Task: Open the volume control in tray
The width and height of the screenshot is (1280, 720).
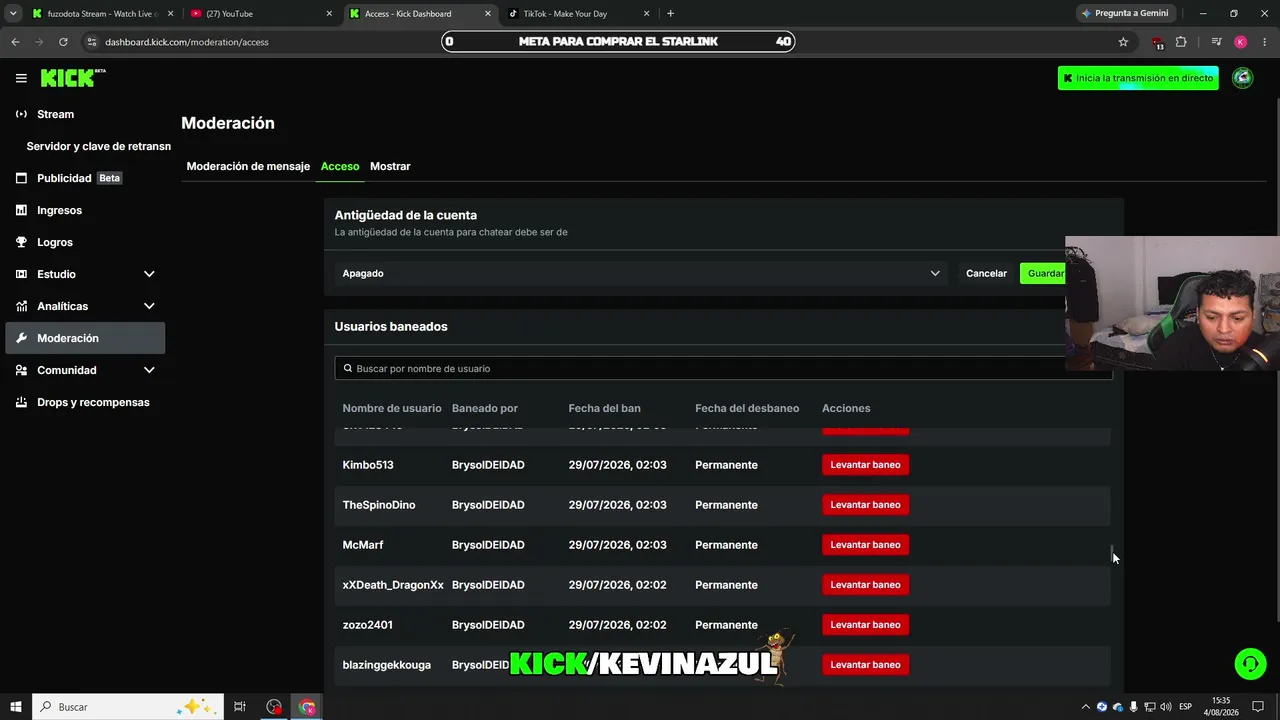Action: [1166, 707]
